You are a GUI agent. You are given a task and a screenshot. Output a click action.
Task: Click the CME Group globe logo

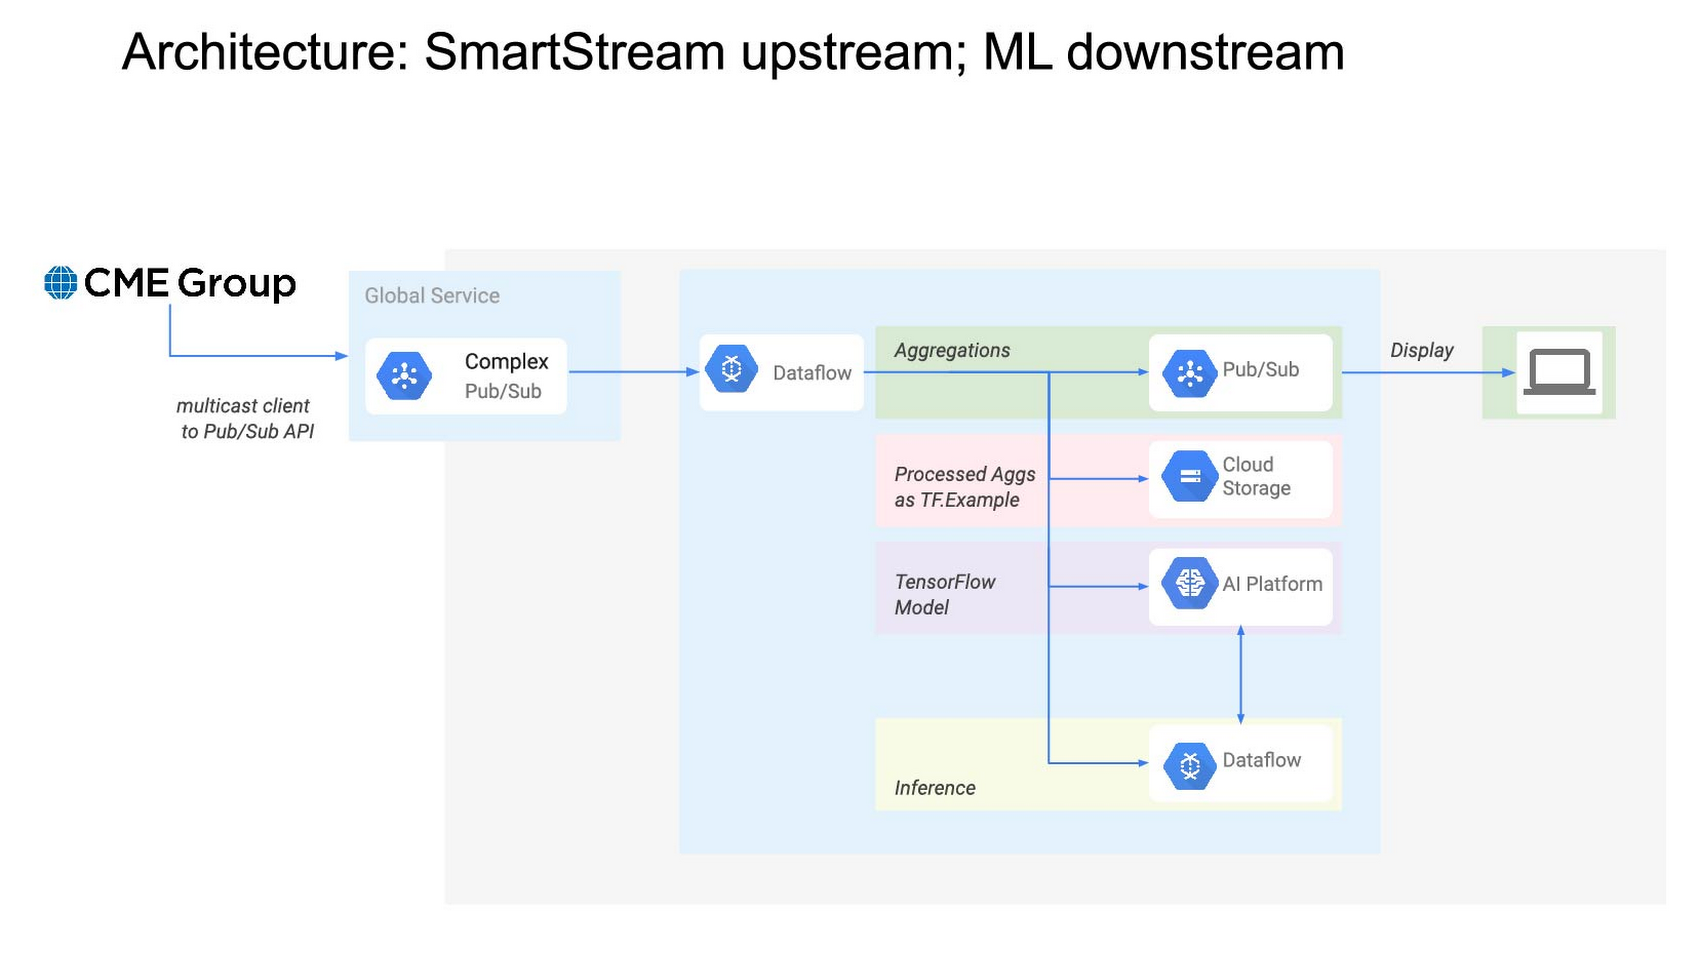(61, 283)
